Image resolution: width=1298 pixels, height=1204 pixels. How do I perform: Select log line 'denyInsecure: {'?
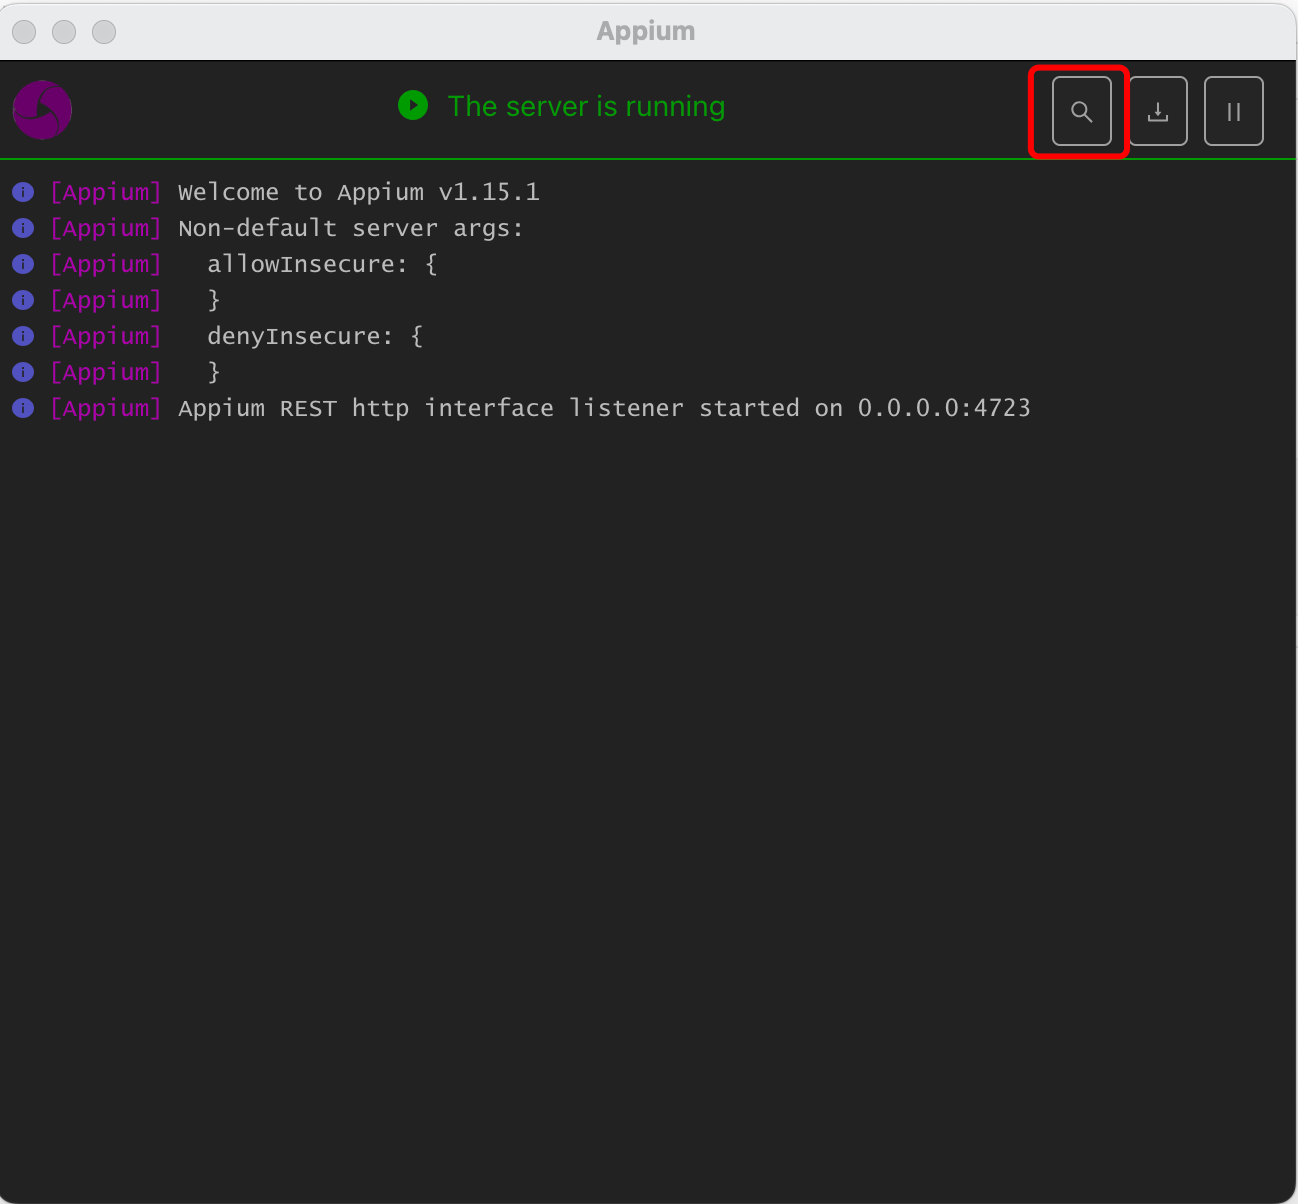coord(315,336)
